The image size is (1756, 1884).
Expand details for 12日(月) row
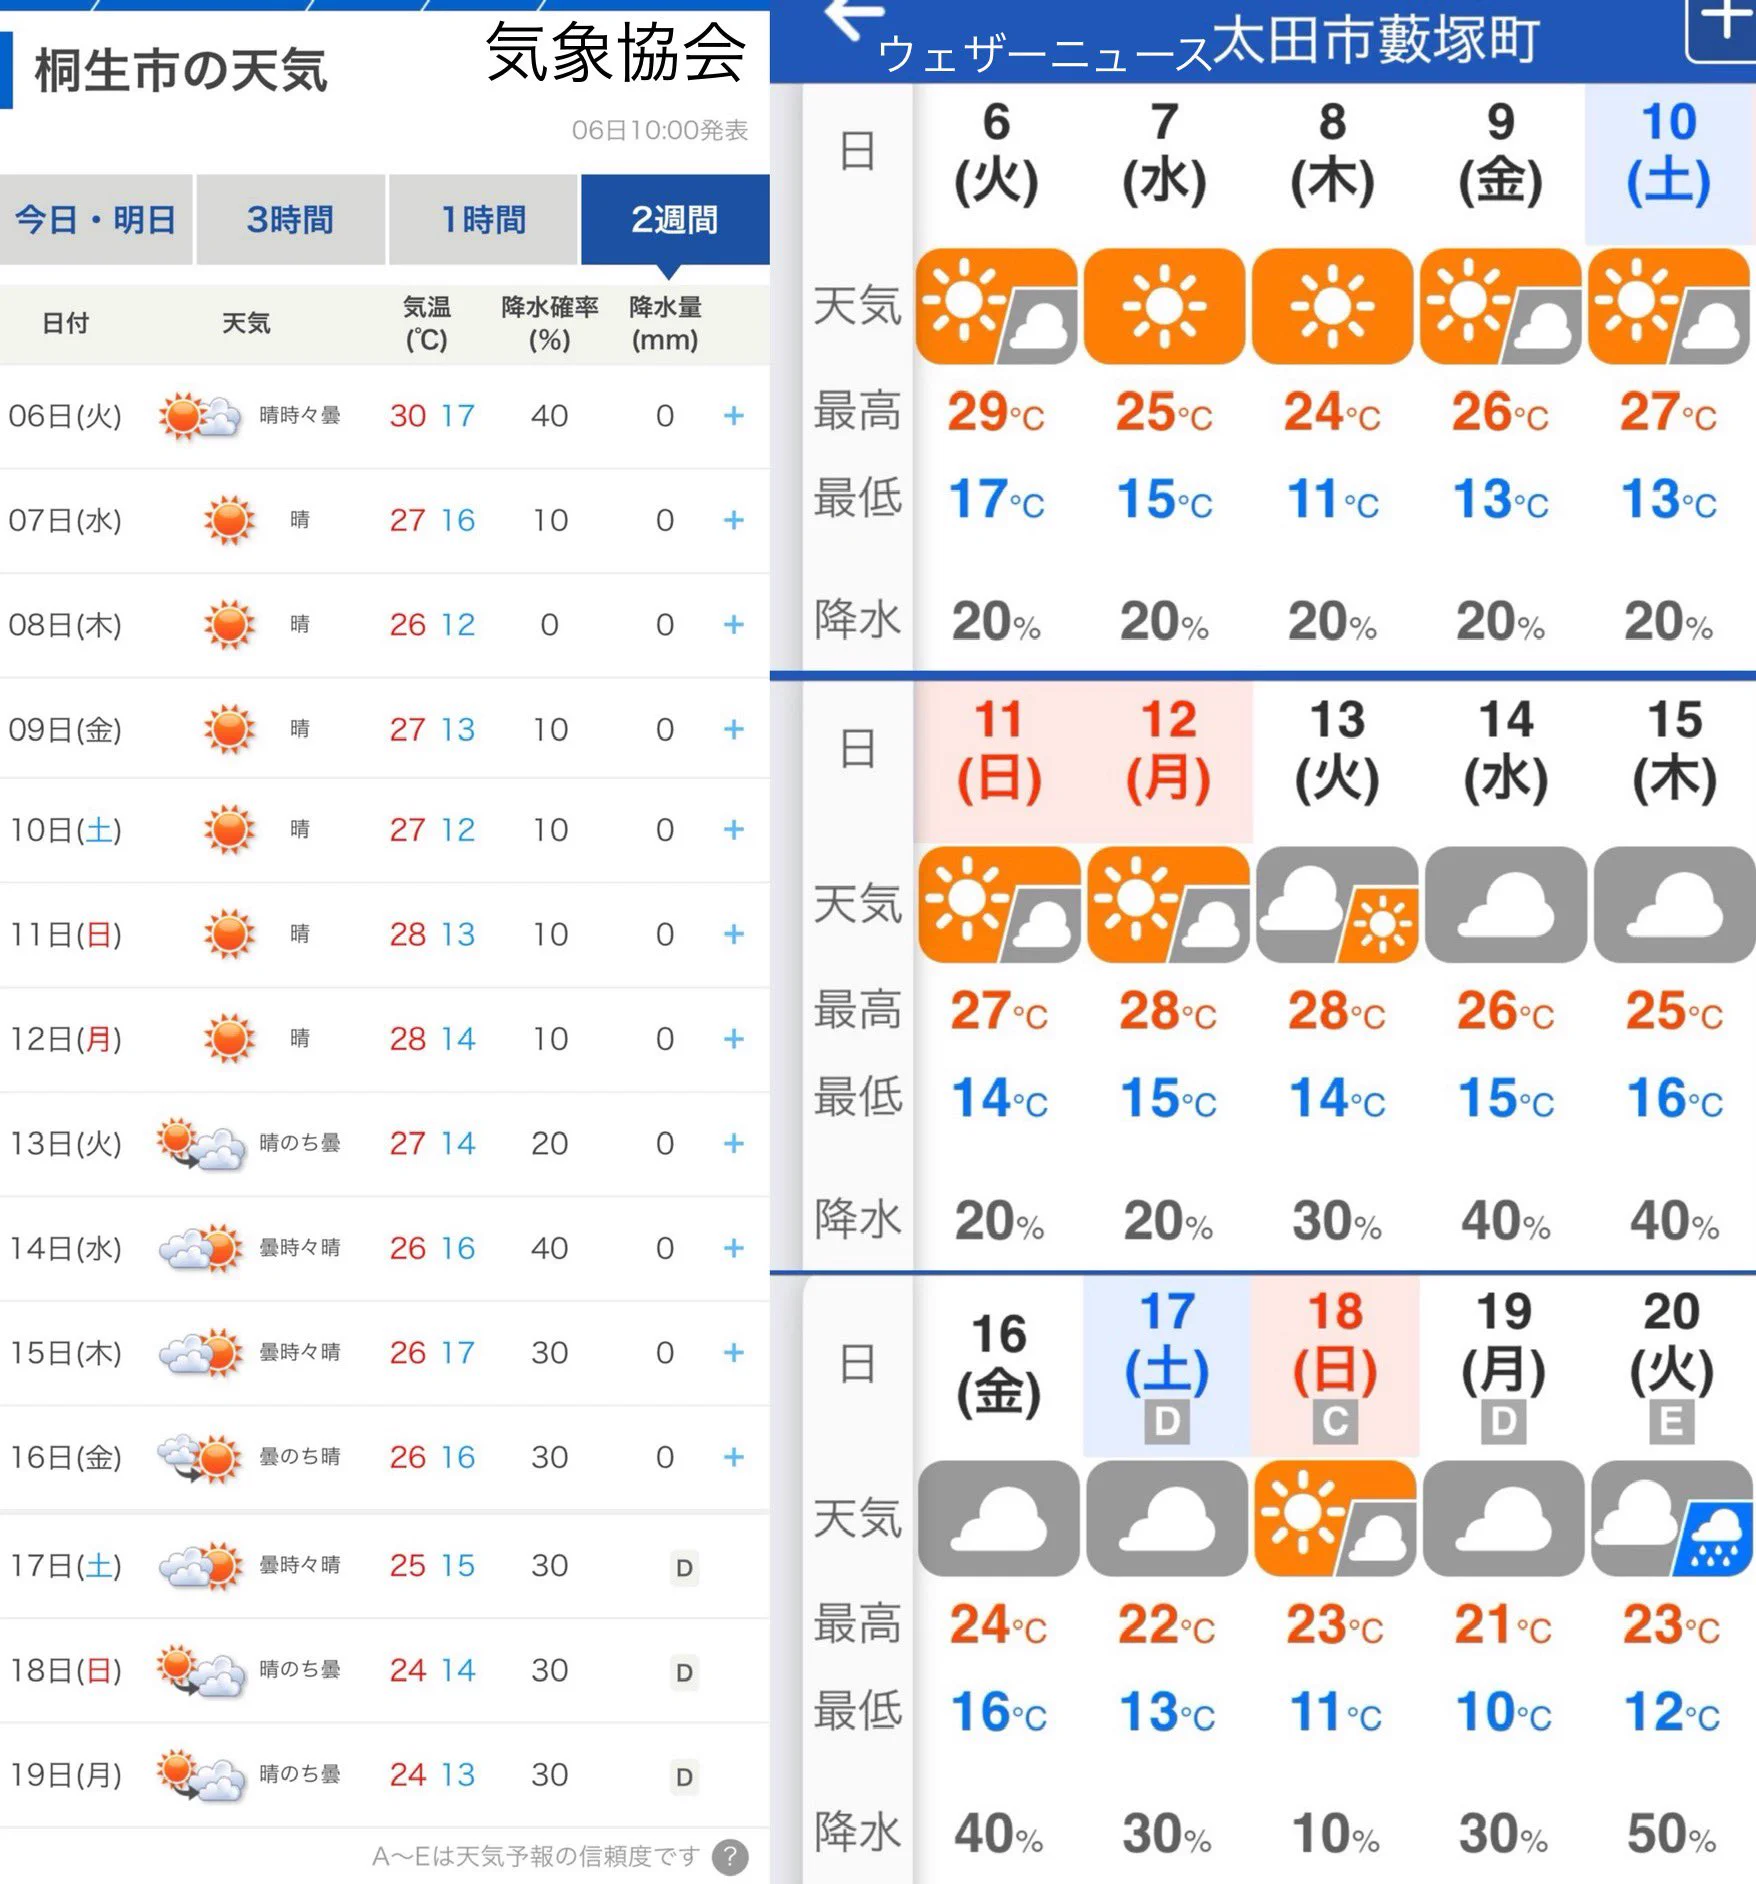click(x=734, y=1039)
